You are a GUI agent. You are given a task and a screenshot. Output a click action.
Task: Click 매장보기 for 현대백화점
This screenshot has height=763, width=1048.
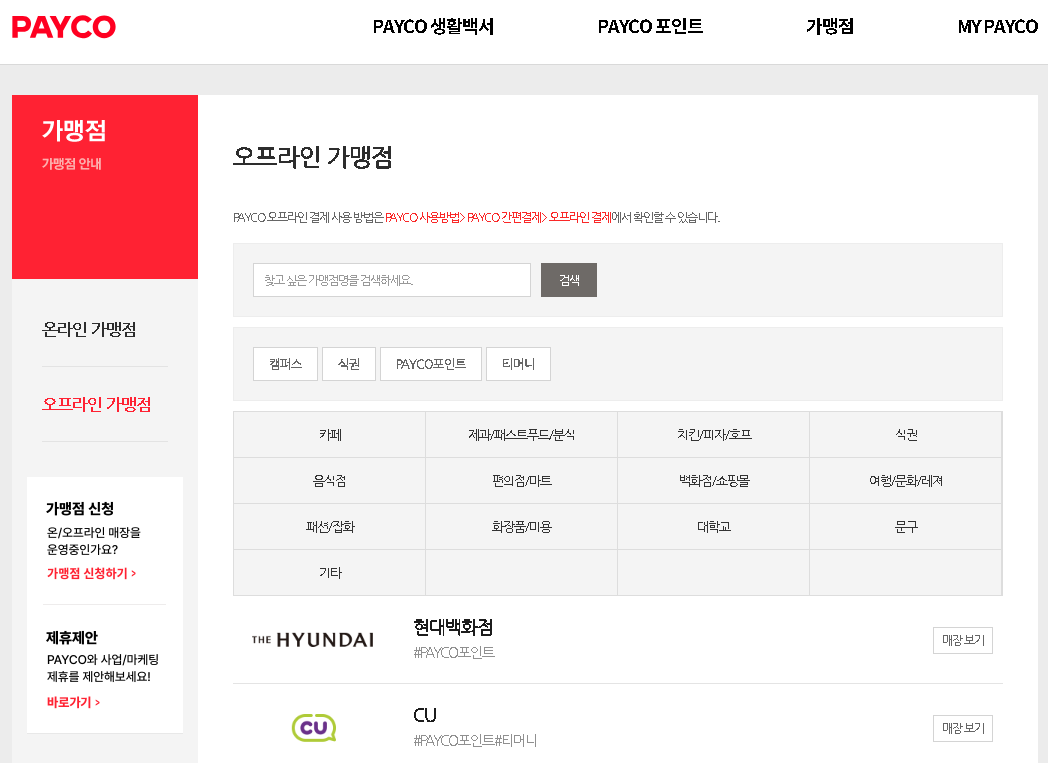963,640
